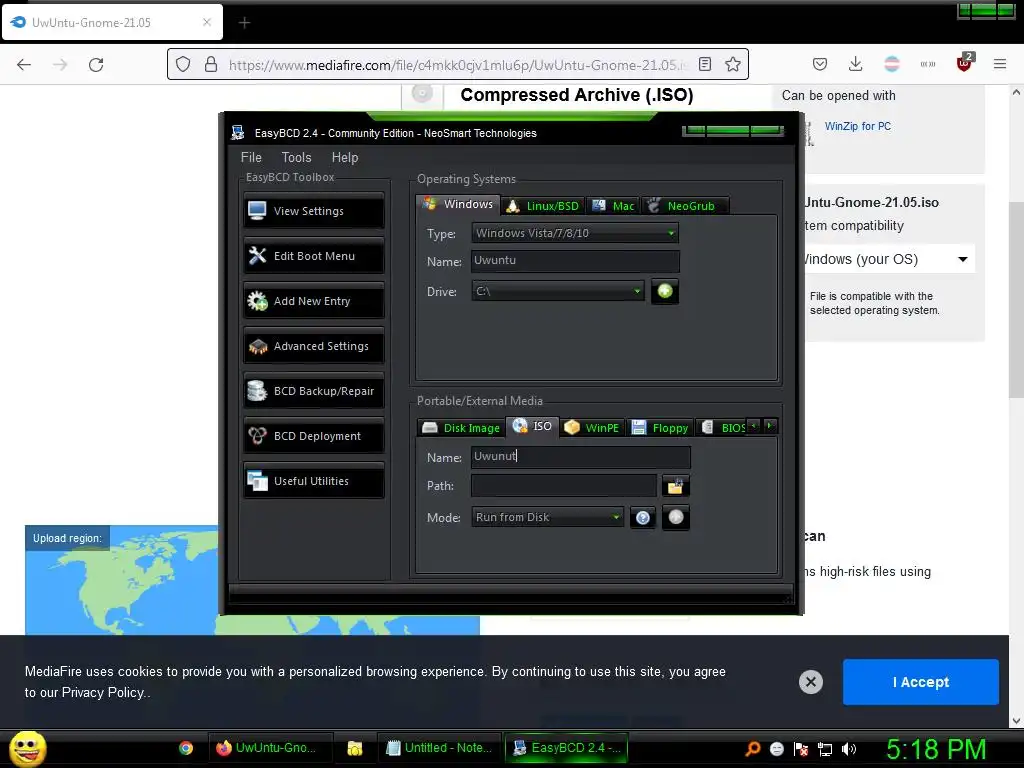Viewport: 1024px width, 768px height.
Task: Select the ISO portable media tab
Action: 533,426
